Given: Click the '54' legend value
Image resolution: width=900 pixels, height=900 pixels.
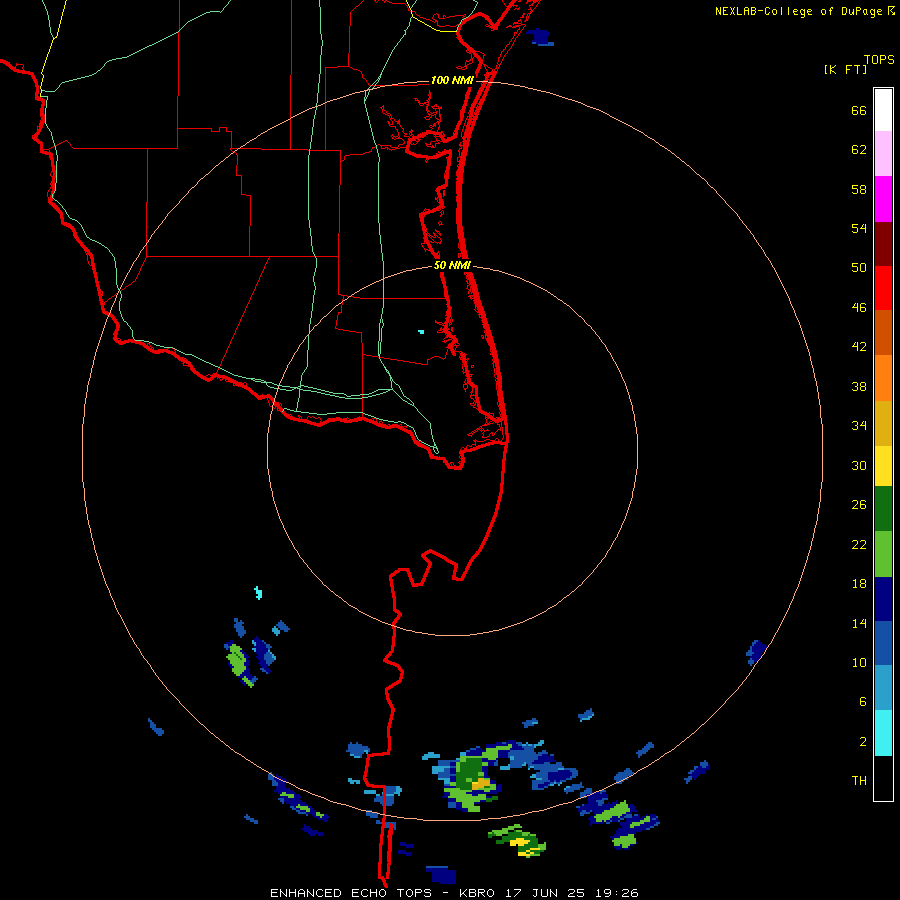Looking at the screenshot, I should tap(859, 228).
